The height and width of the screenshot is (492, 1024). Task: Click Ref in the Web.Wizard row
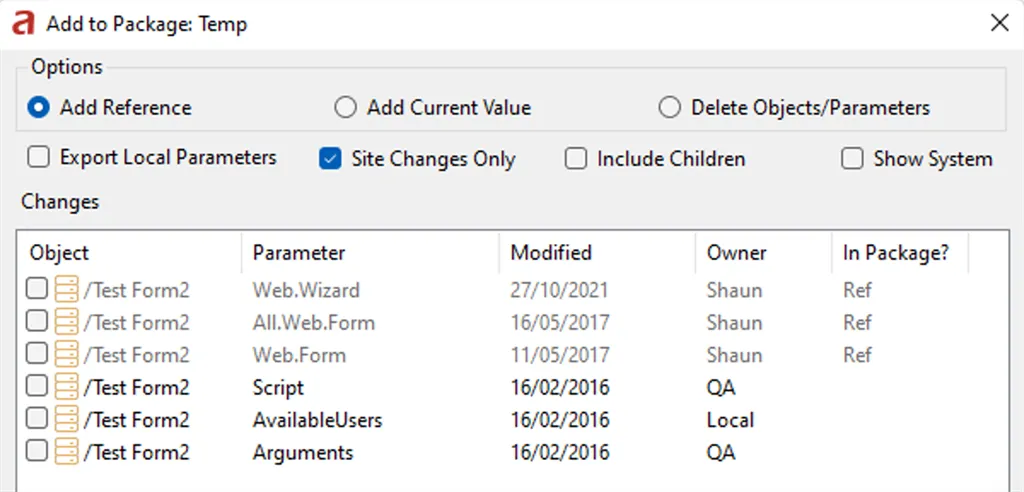pyautogui.click(x=857, y=290)
